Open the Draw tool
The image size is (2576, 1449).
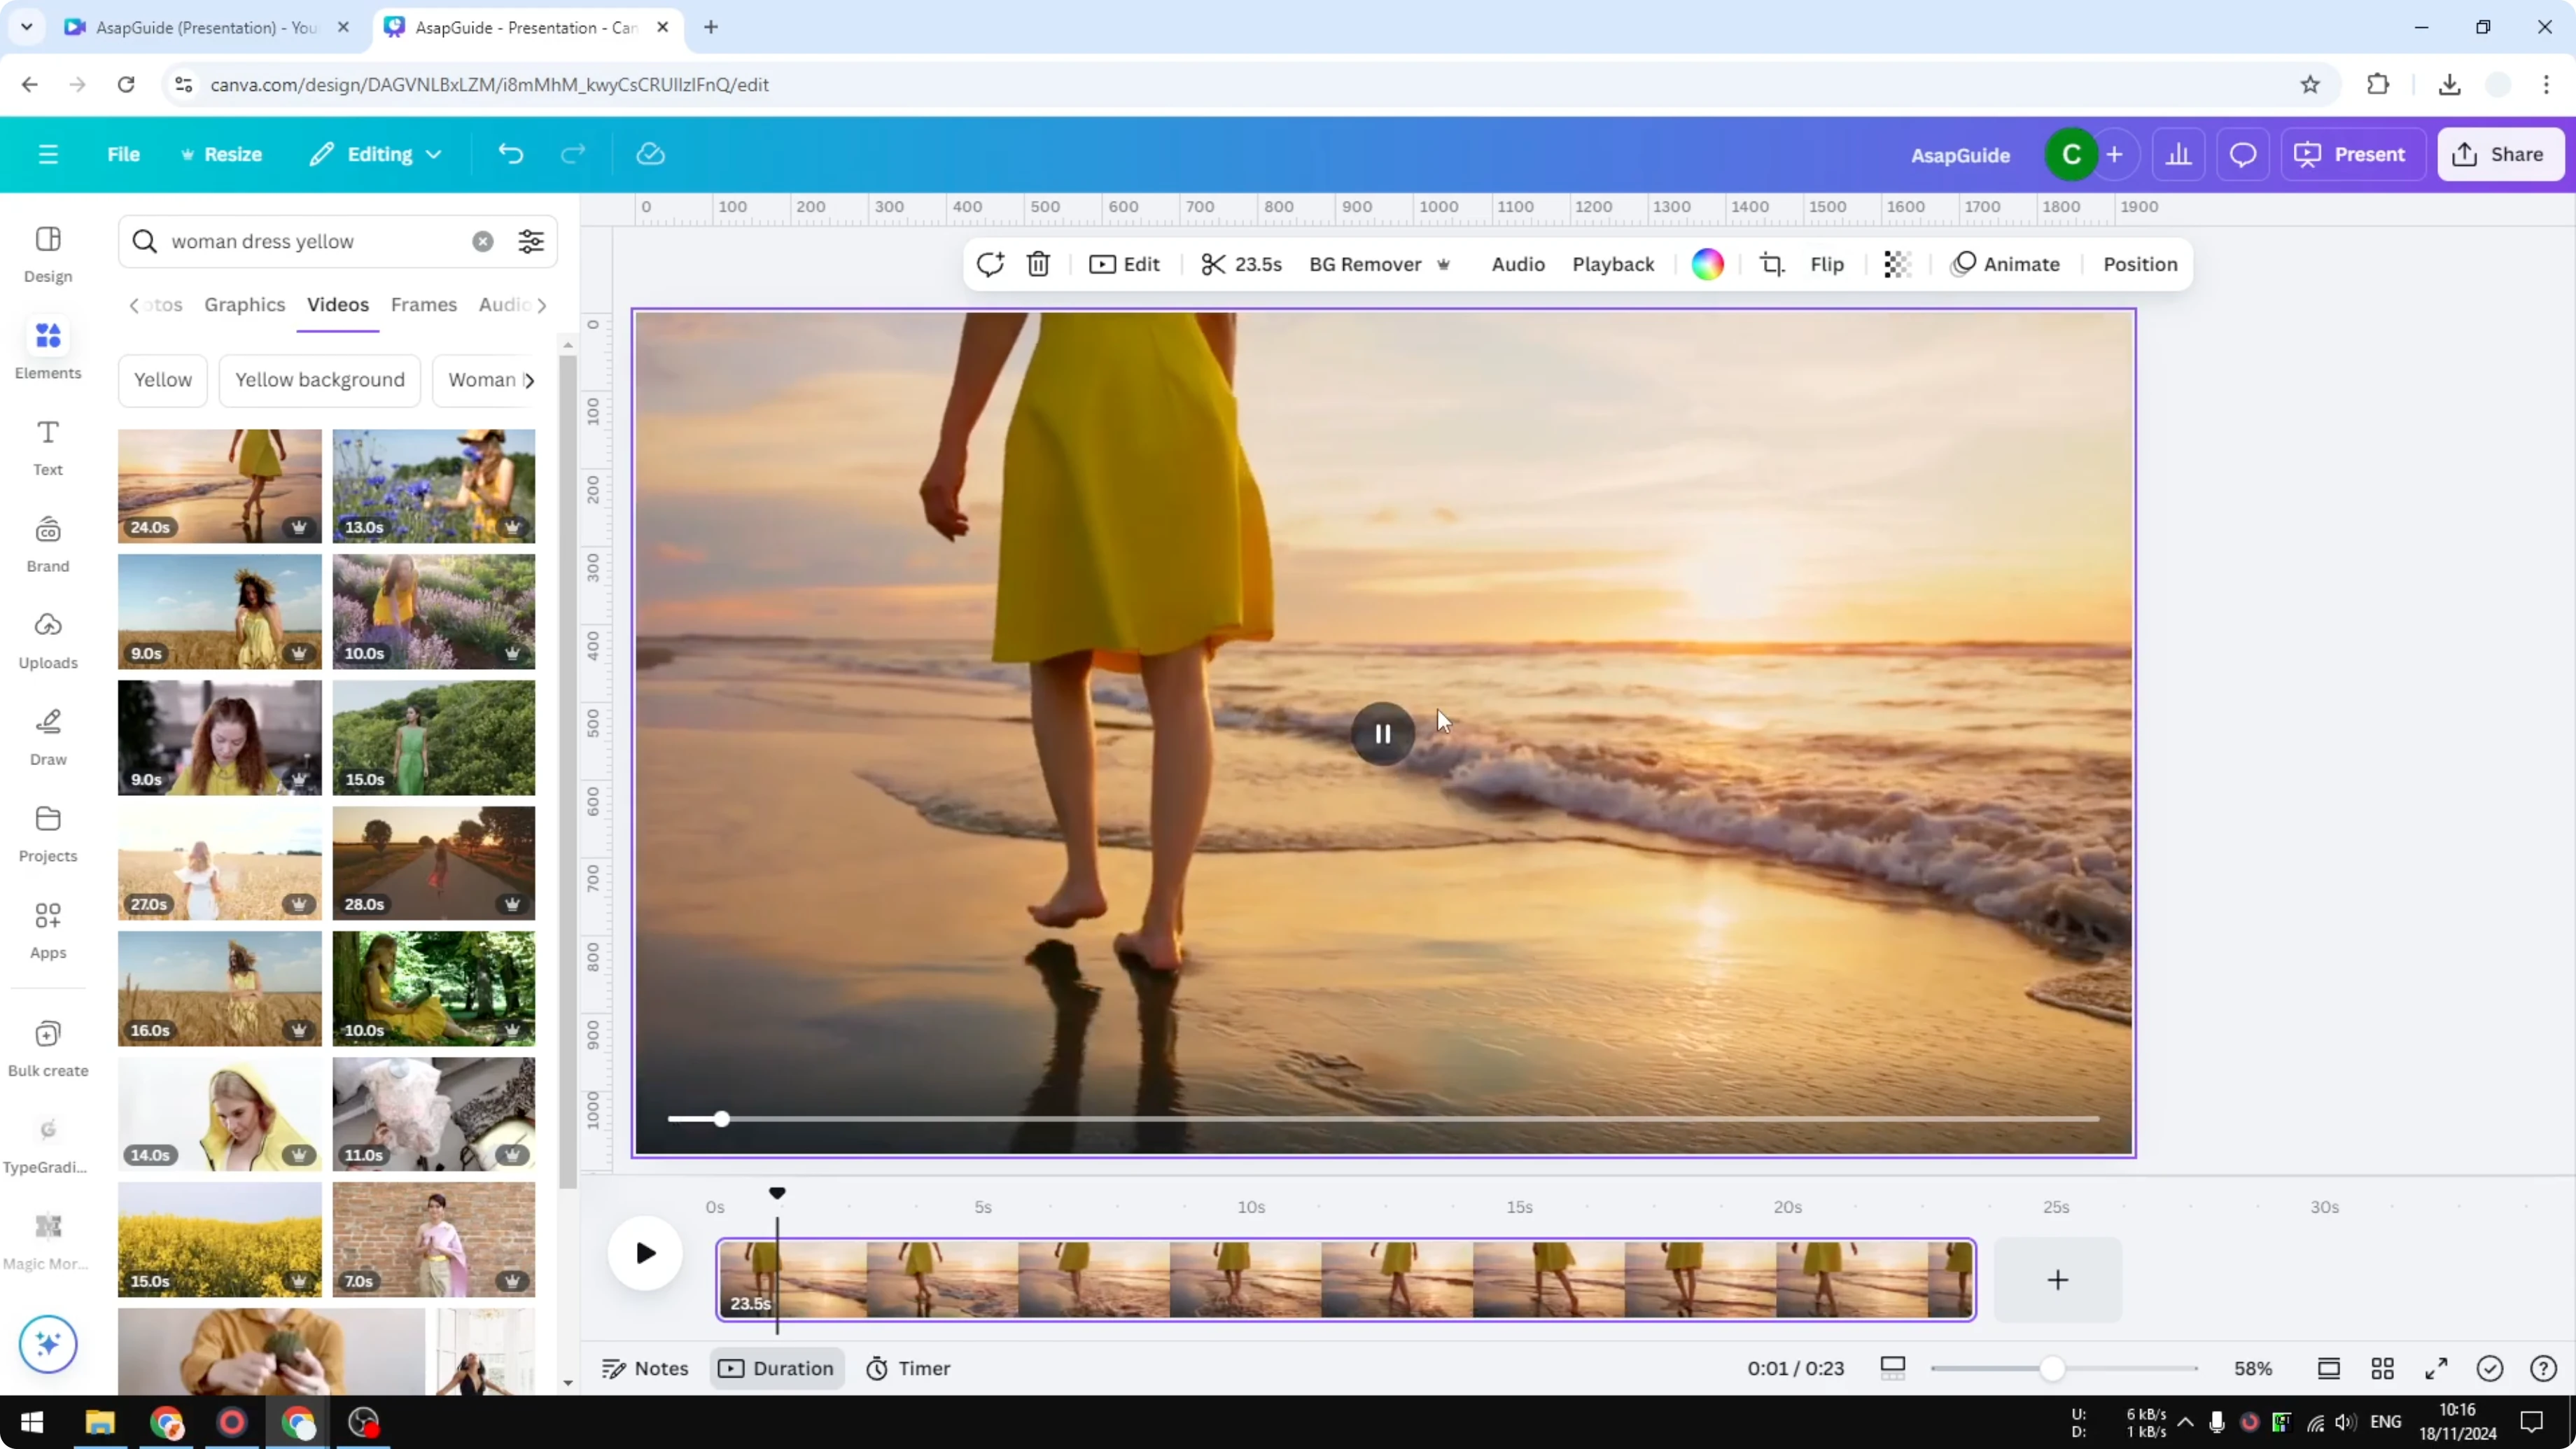tap(47, 735)
